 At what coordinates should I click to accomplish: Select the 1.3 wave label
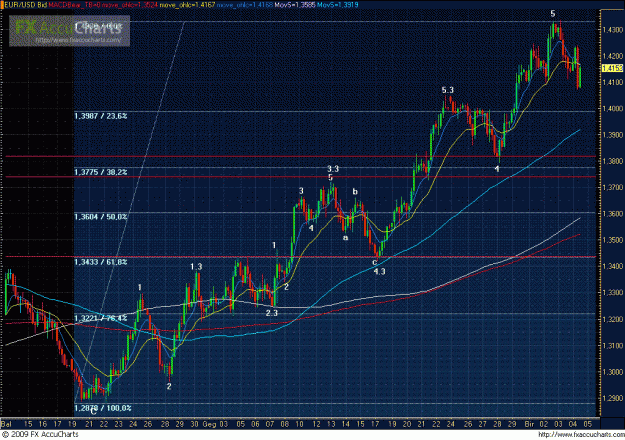pyautogui.click(x=196, y=267)
